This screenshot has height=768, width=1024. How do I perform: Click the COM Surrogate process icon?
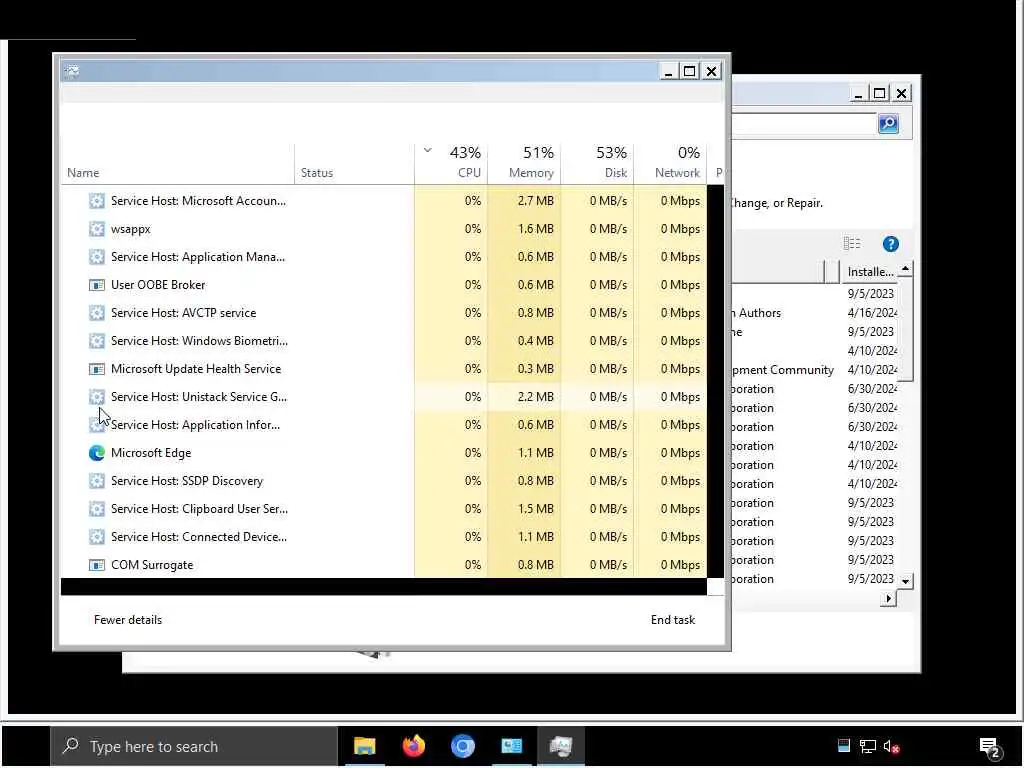click(97, 566)
